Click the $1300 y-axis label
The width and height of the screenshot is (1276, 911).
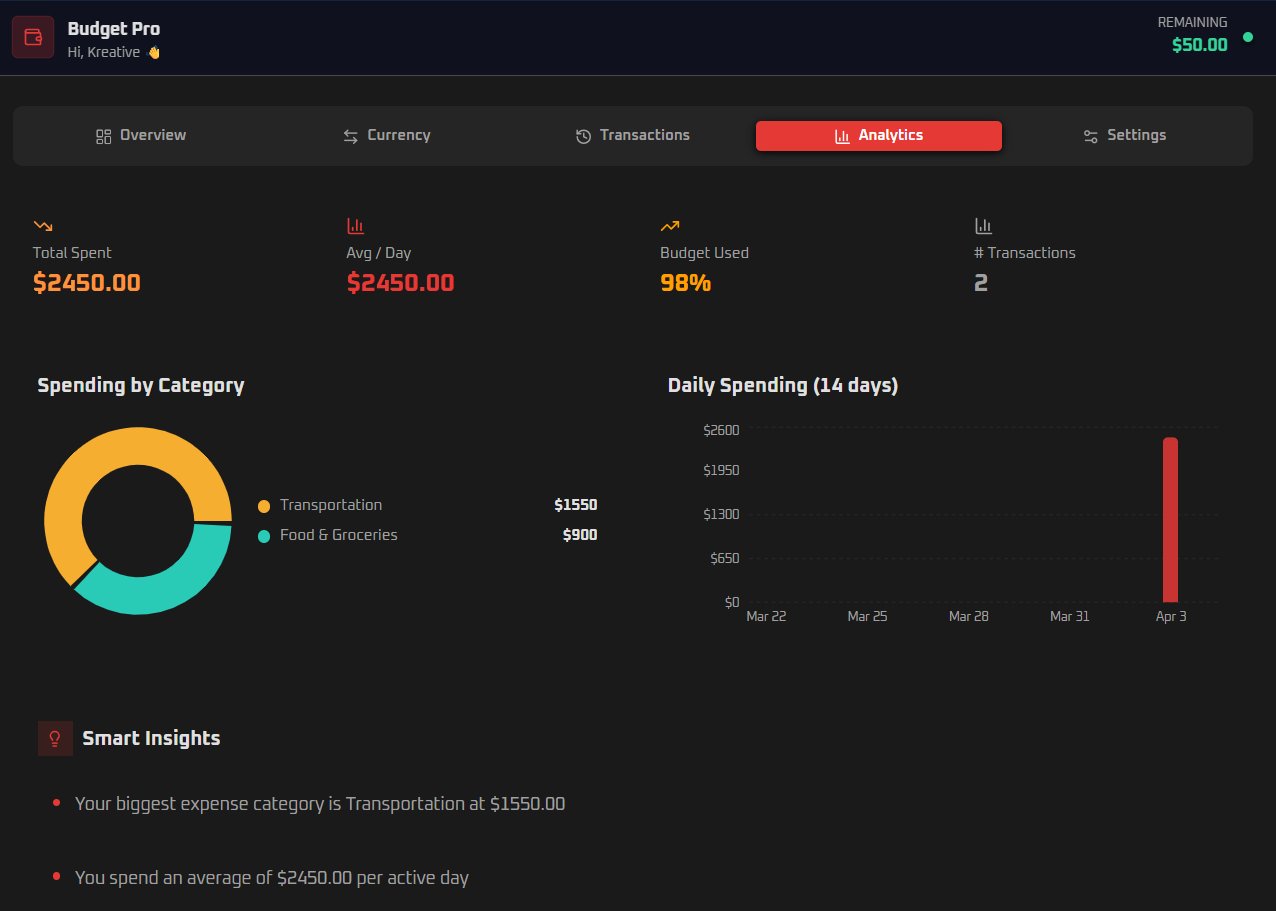(x=721, y=514)
